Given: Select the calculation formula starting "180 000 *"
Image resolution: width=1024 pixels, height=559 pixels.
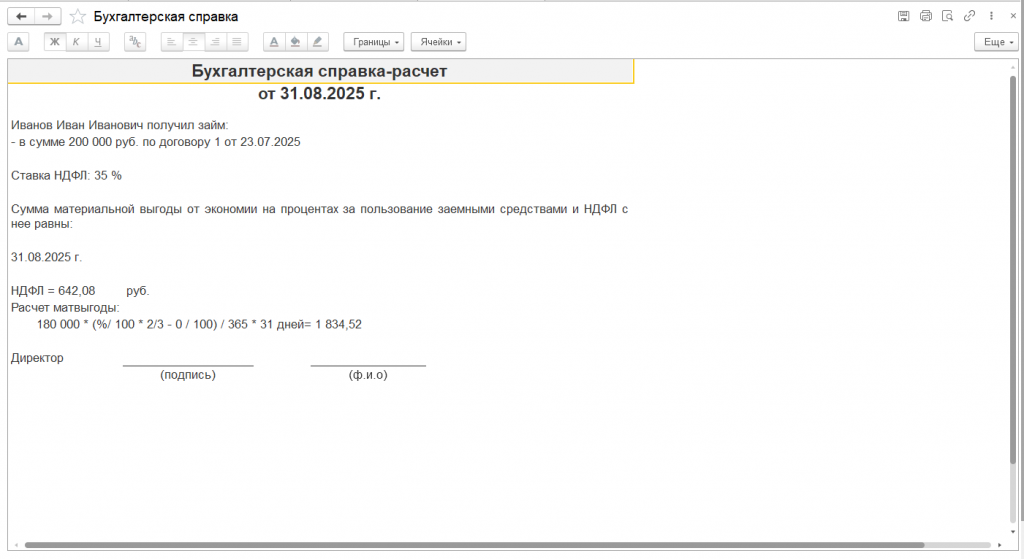Looking at the screenshot, I should pos(199,325).
